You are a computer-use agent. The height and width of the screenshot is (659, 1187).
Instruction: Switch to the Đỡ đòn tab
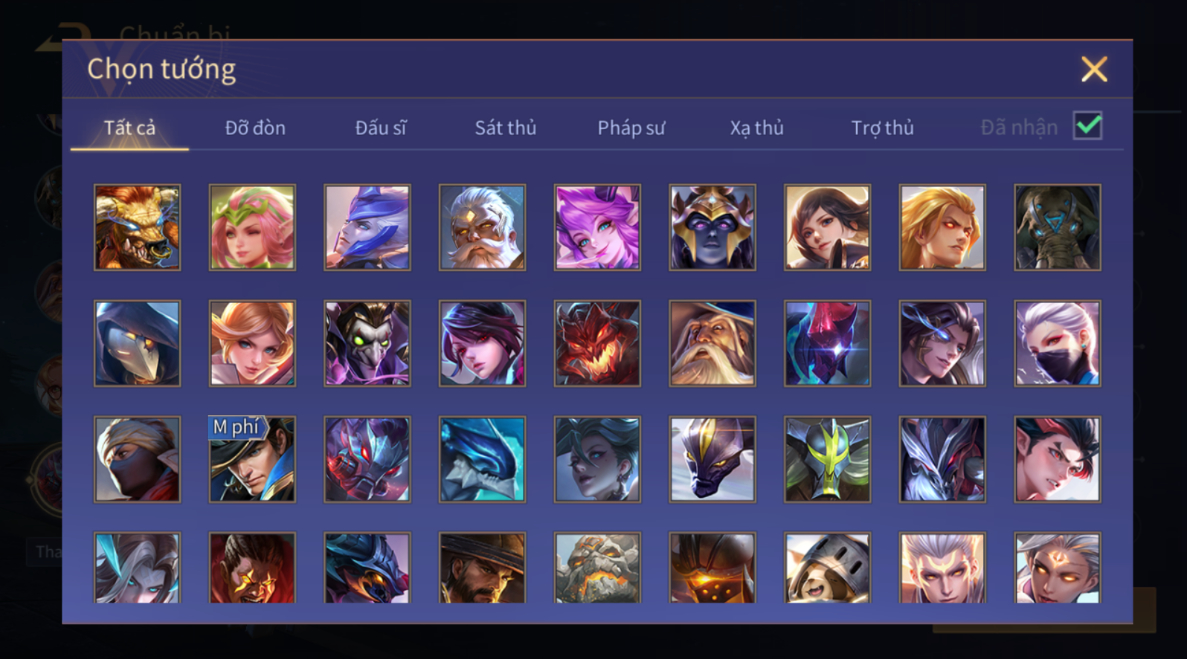pos(255,128)
